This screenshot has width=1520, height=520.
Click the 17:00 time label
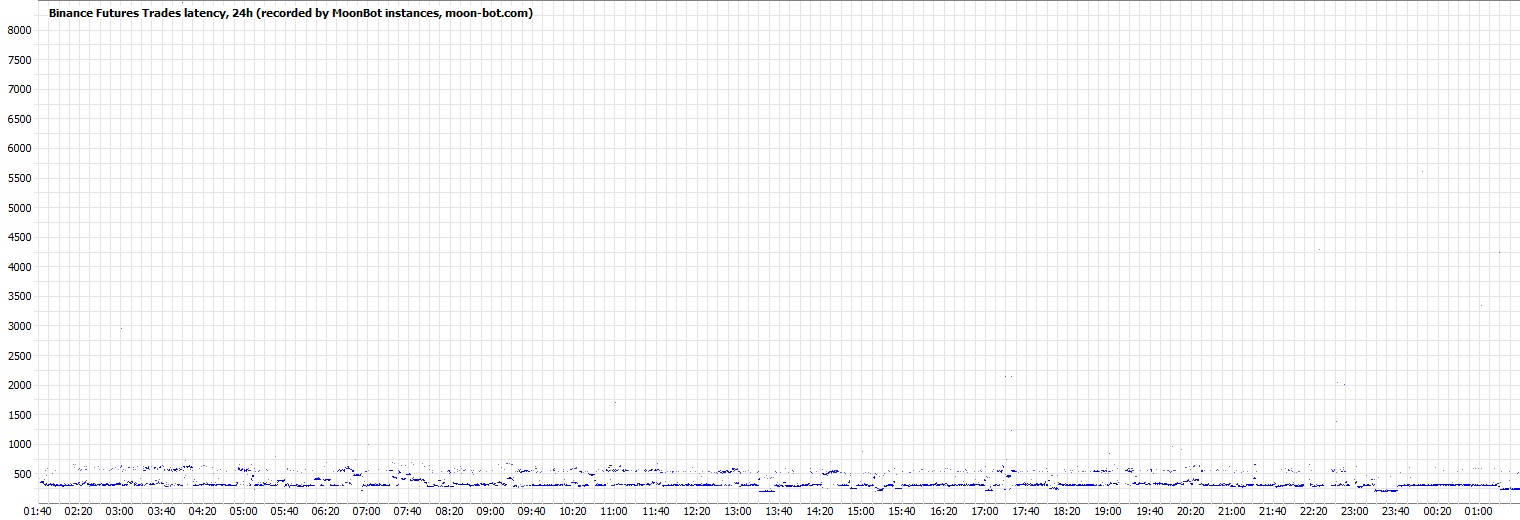pos(984,511)
